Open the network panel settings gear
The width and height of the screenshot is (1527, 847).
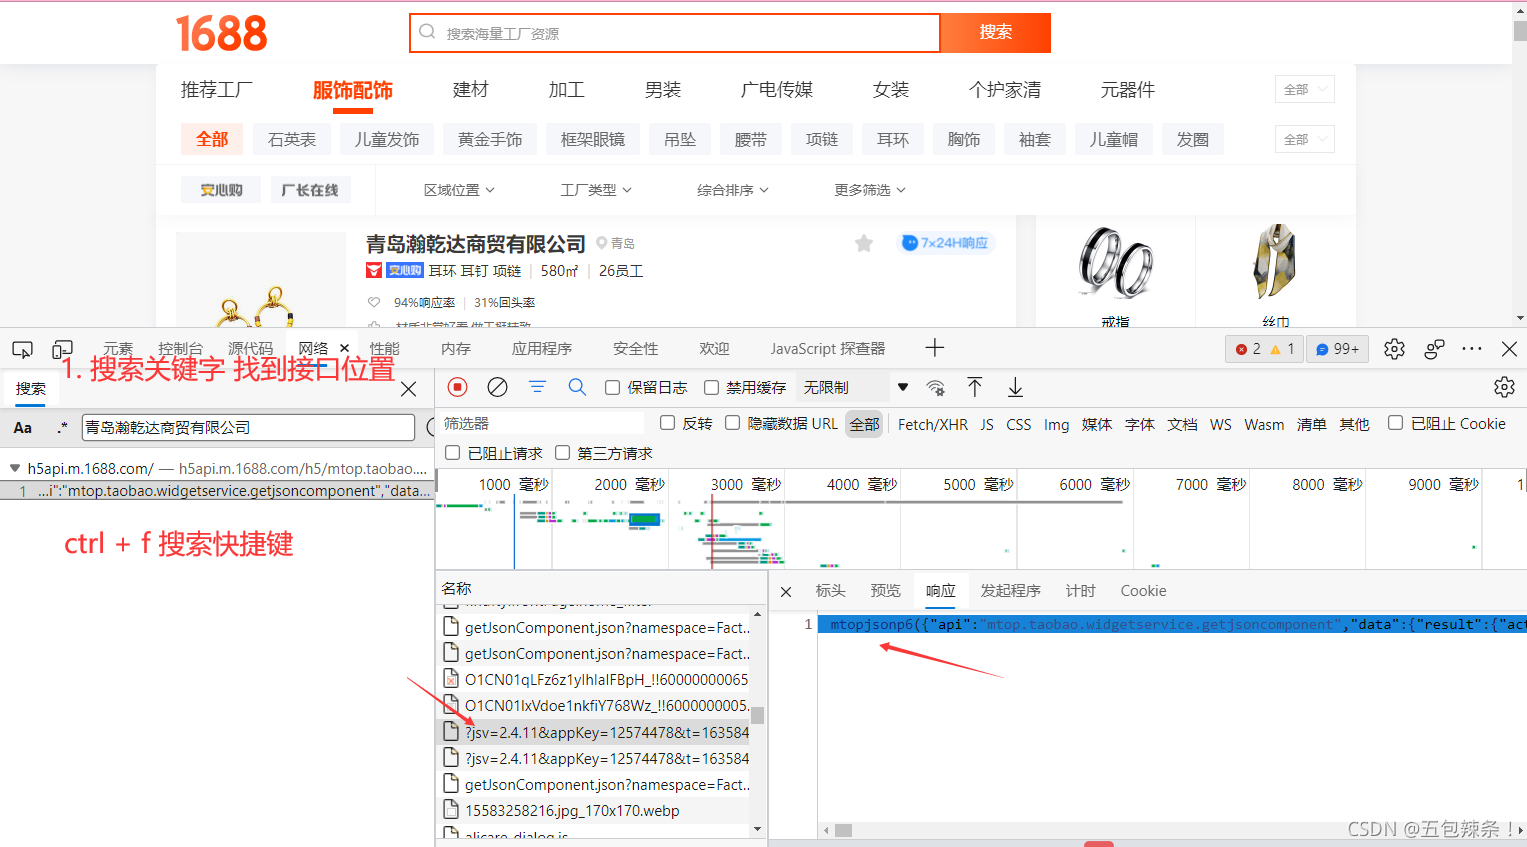(x=1504, y=387)
